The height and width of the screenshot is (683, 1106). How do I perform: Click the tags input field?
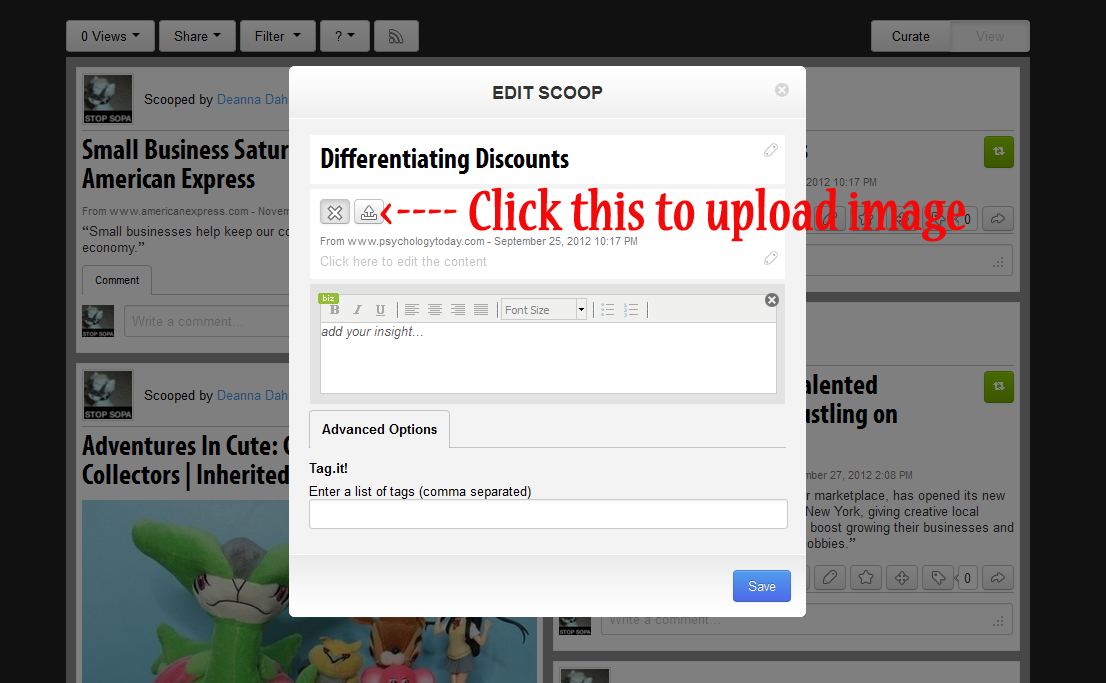pyautogui.click(x=548, y=514)
